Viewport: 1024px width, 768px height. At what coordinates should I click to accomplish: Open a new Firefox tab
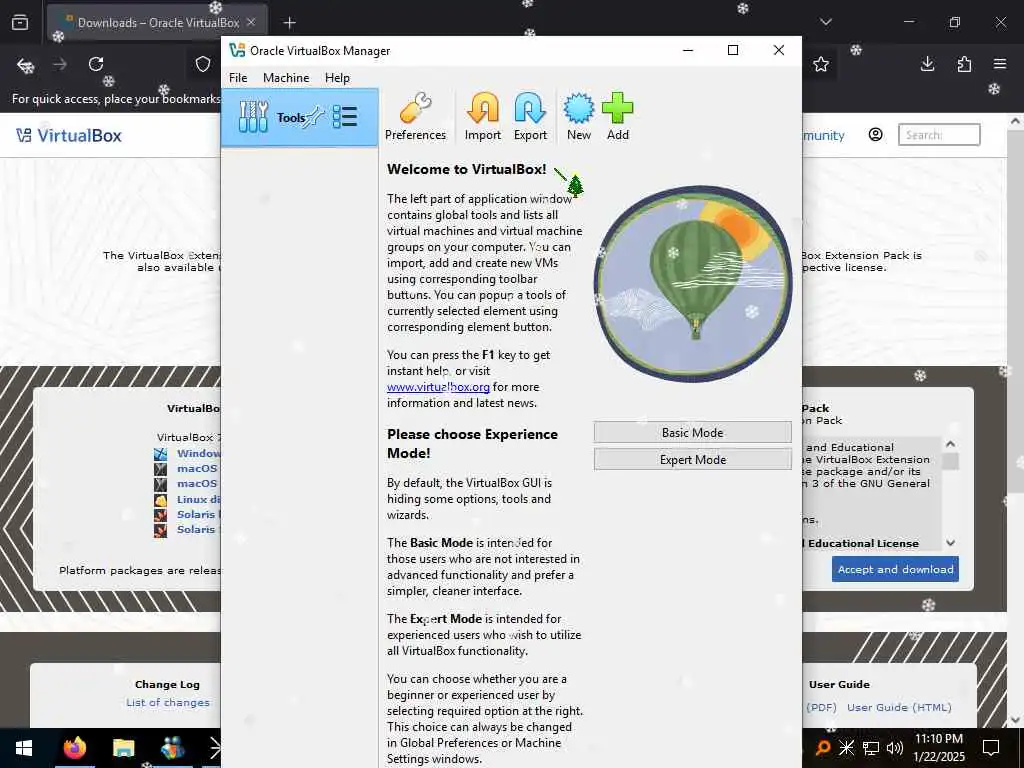(289, 23)
